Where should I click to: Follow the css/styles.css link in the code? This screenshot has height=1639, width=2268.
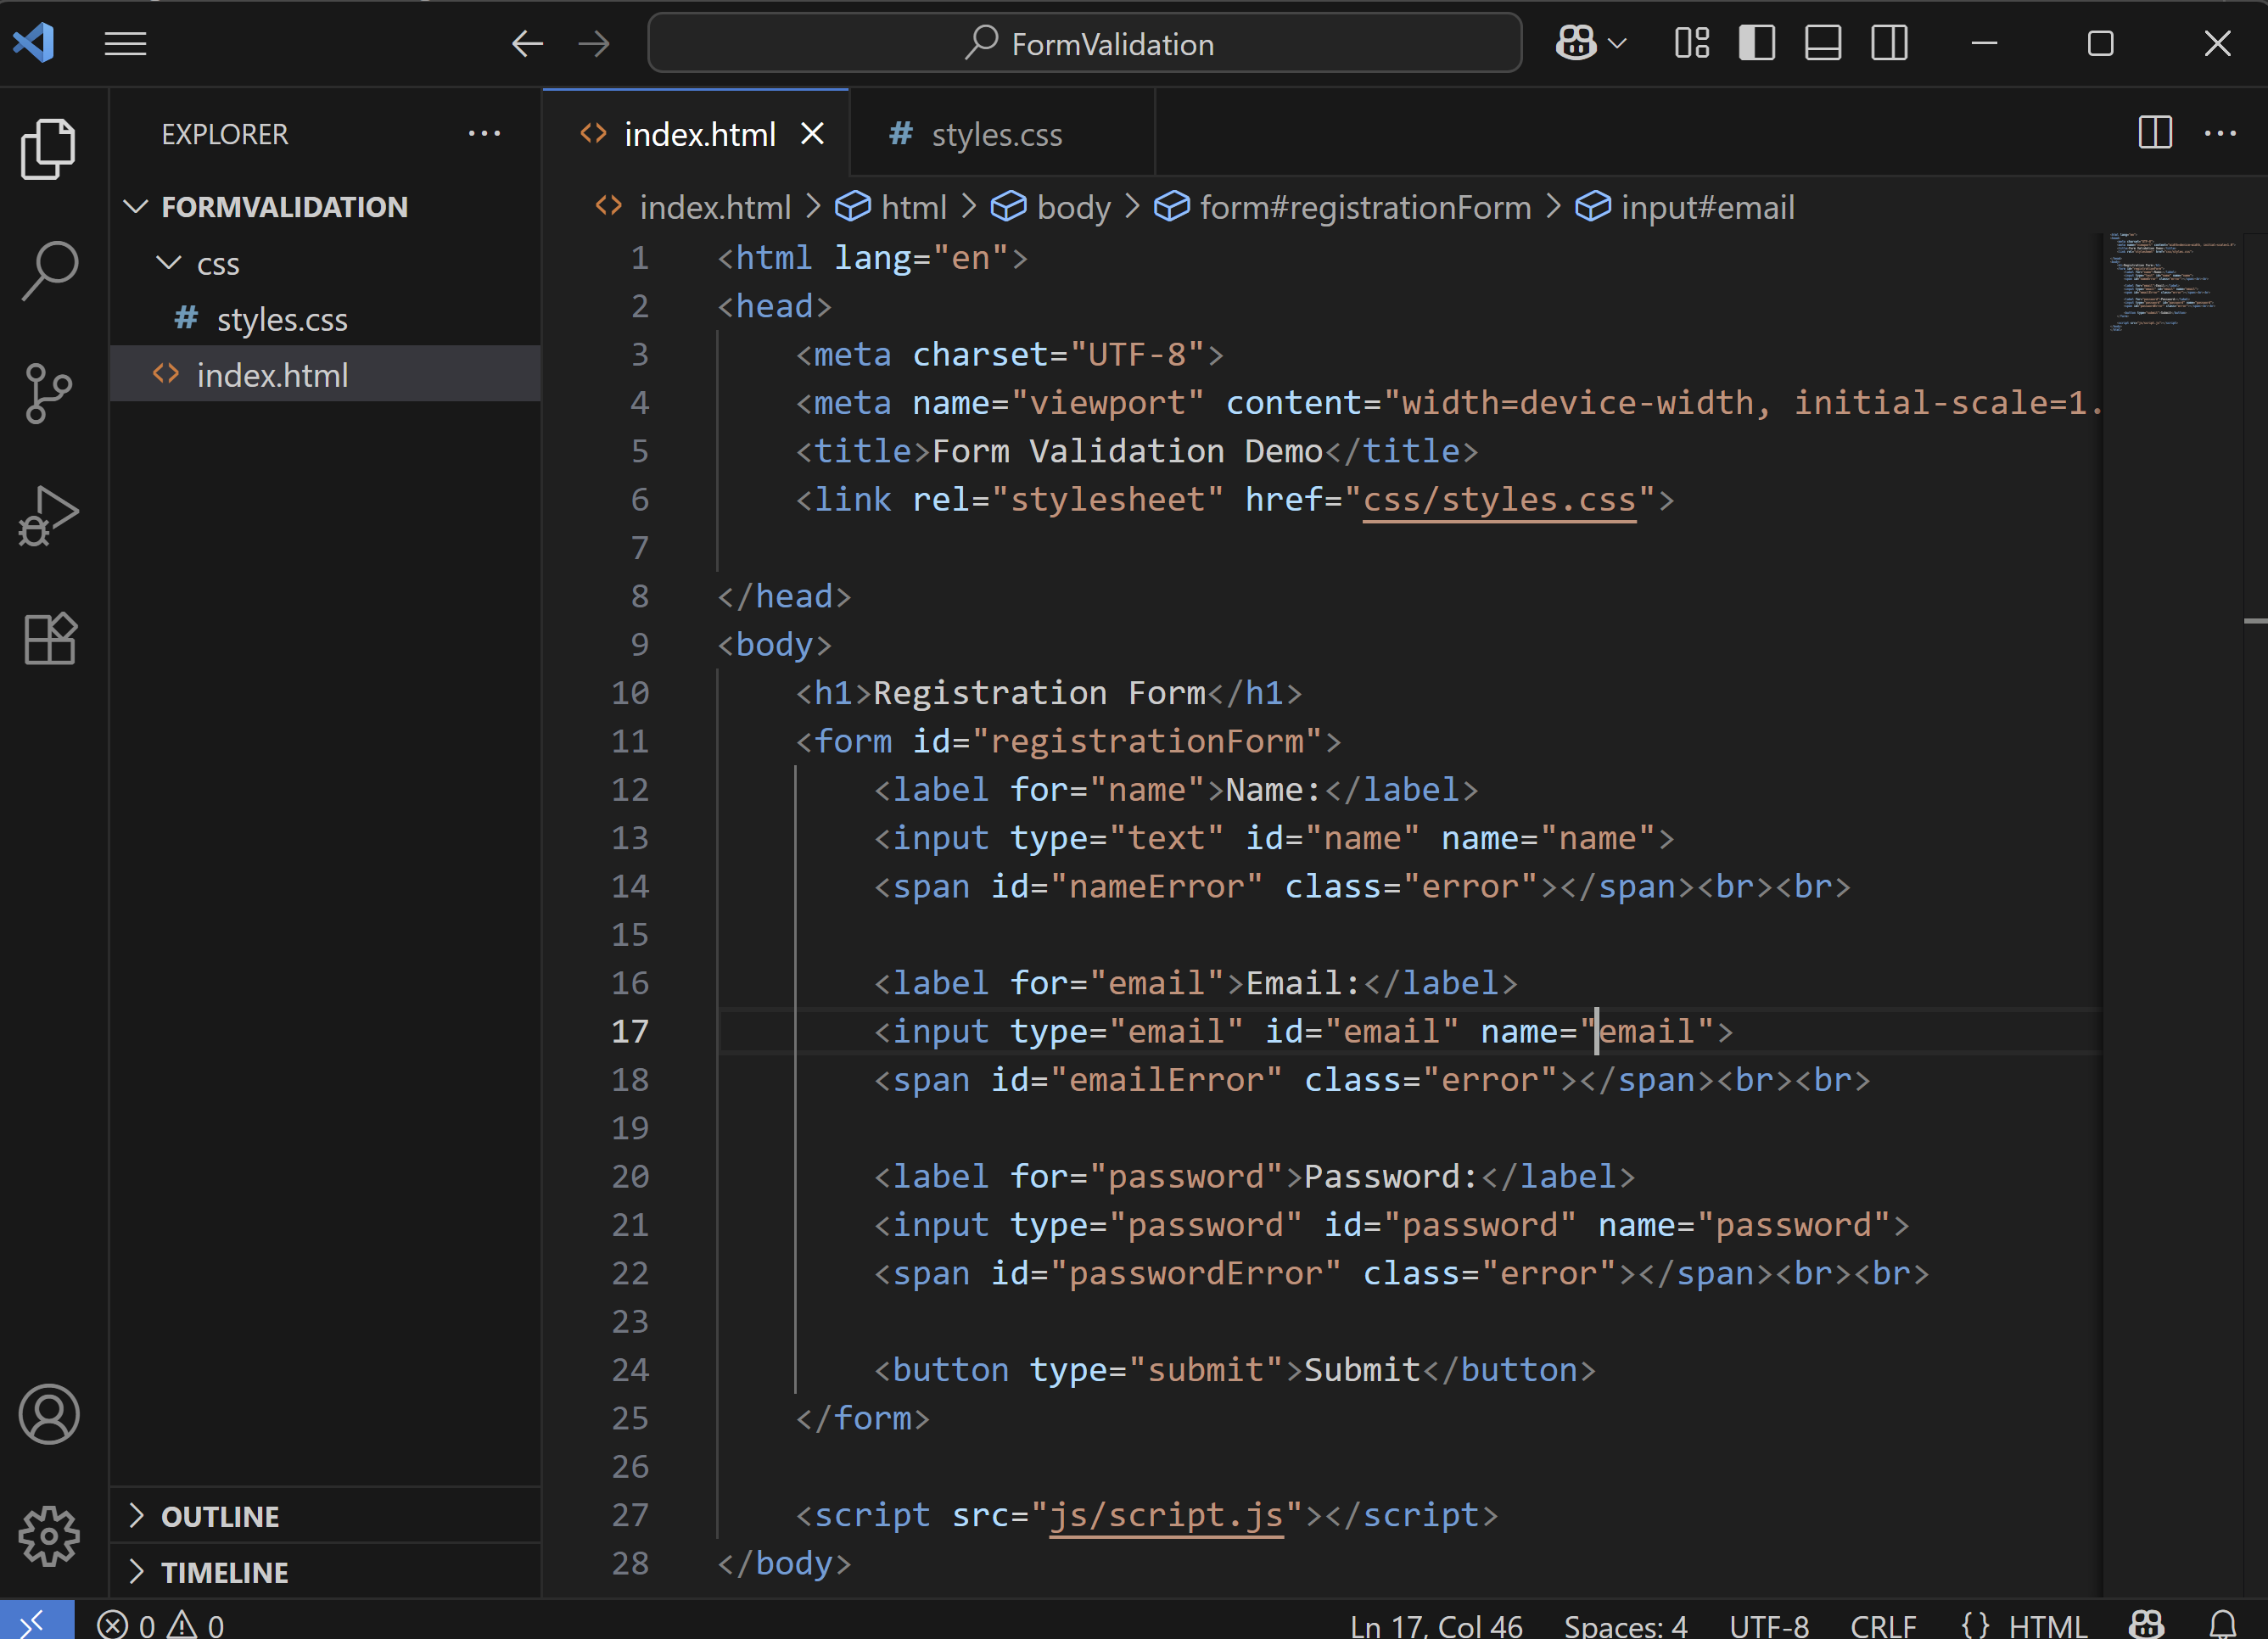(x=1499, y=500)
